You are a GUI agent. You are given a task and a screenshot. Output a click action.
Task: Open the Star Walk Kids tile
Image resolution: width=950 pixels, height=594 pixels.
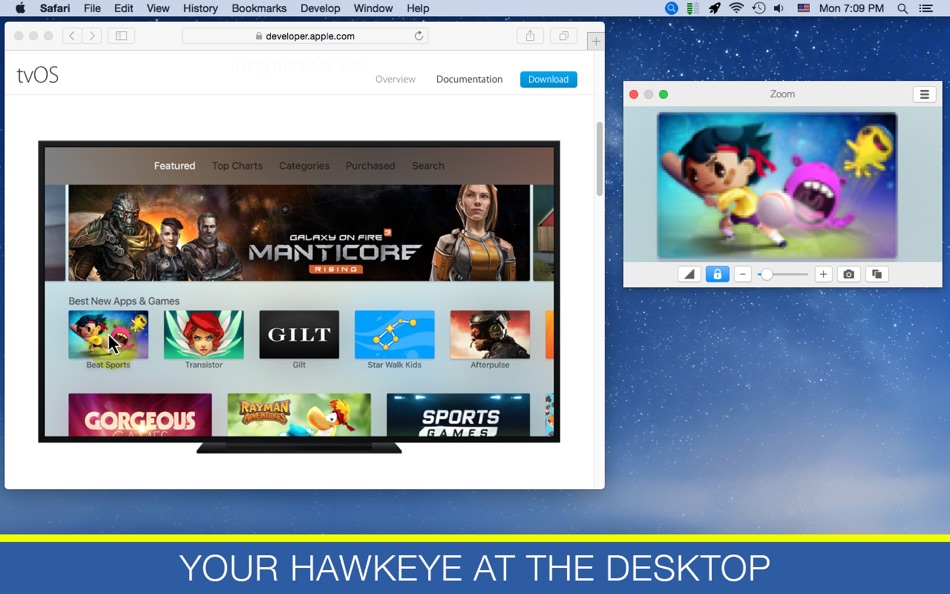pyautogui.click(x=394, y=335)
